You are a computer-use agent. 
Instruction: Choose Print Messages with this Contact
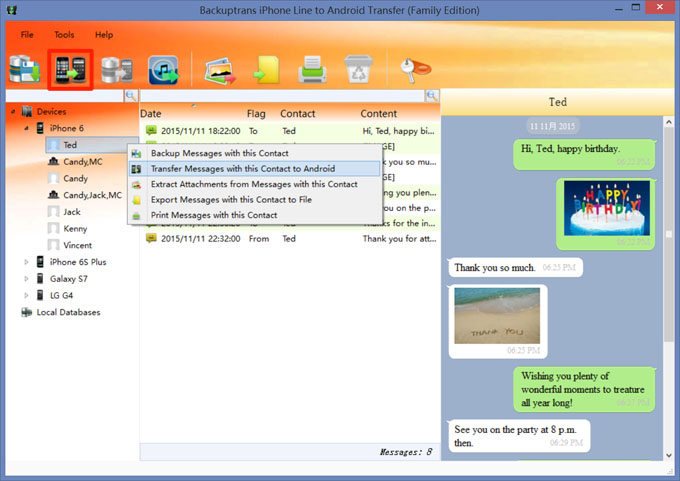(255, 215)
